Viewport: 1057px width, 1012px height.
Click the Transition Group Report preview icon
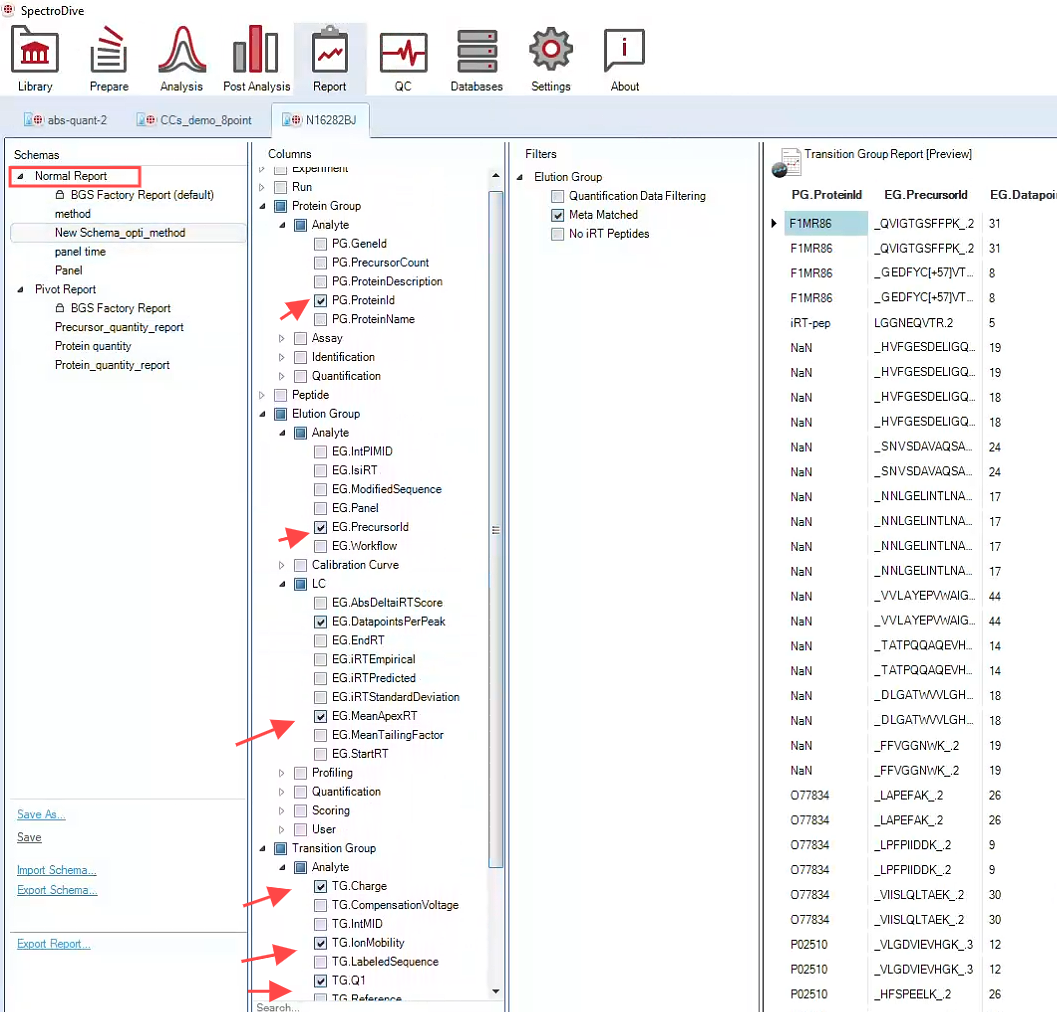click(785, 162)
